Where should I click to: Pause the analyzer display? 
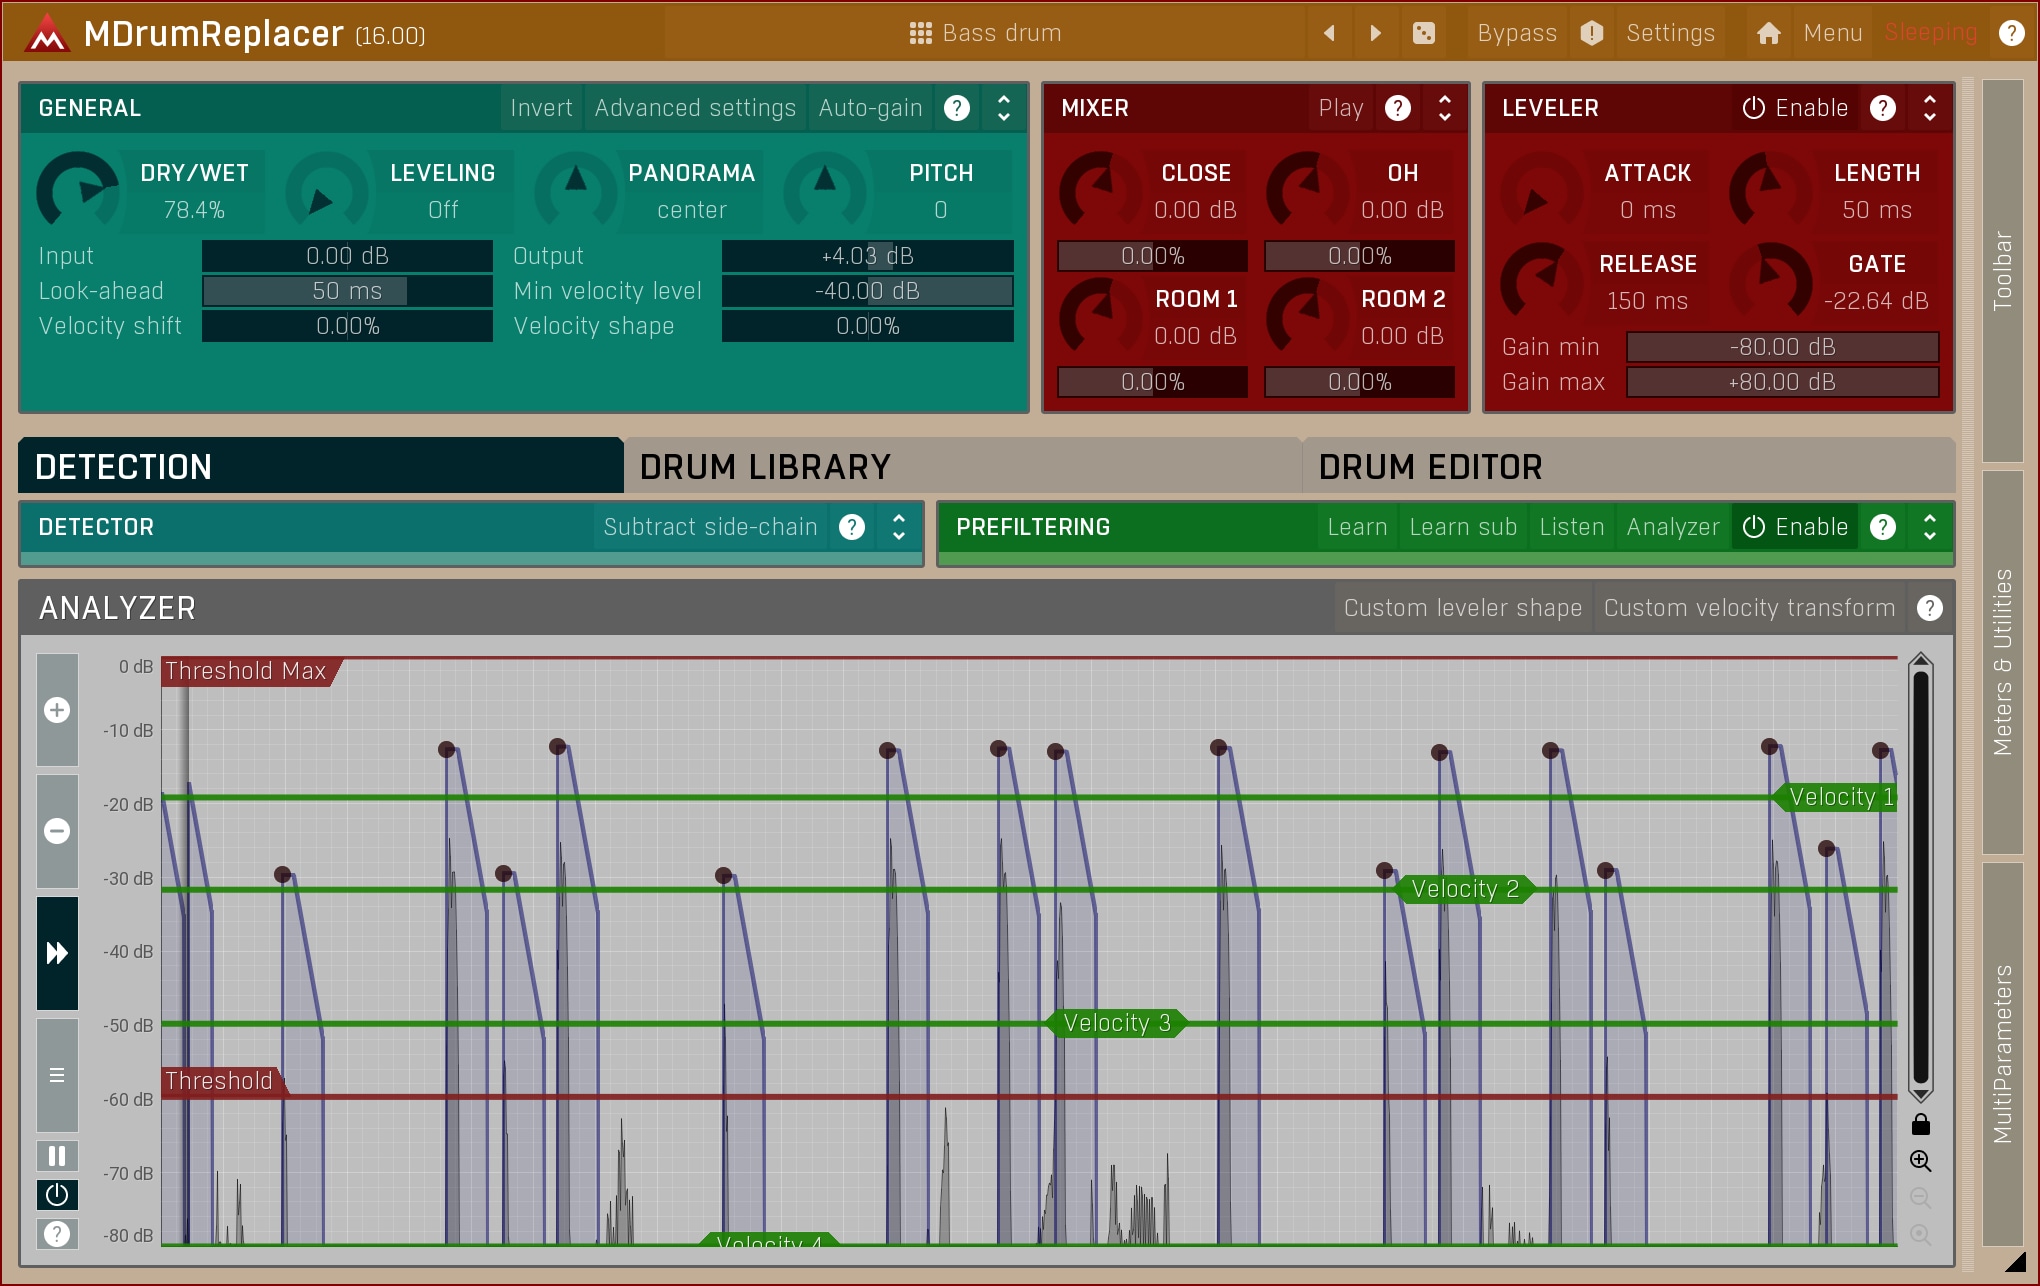click(x=57, y=1156)
